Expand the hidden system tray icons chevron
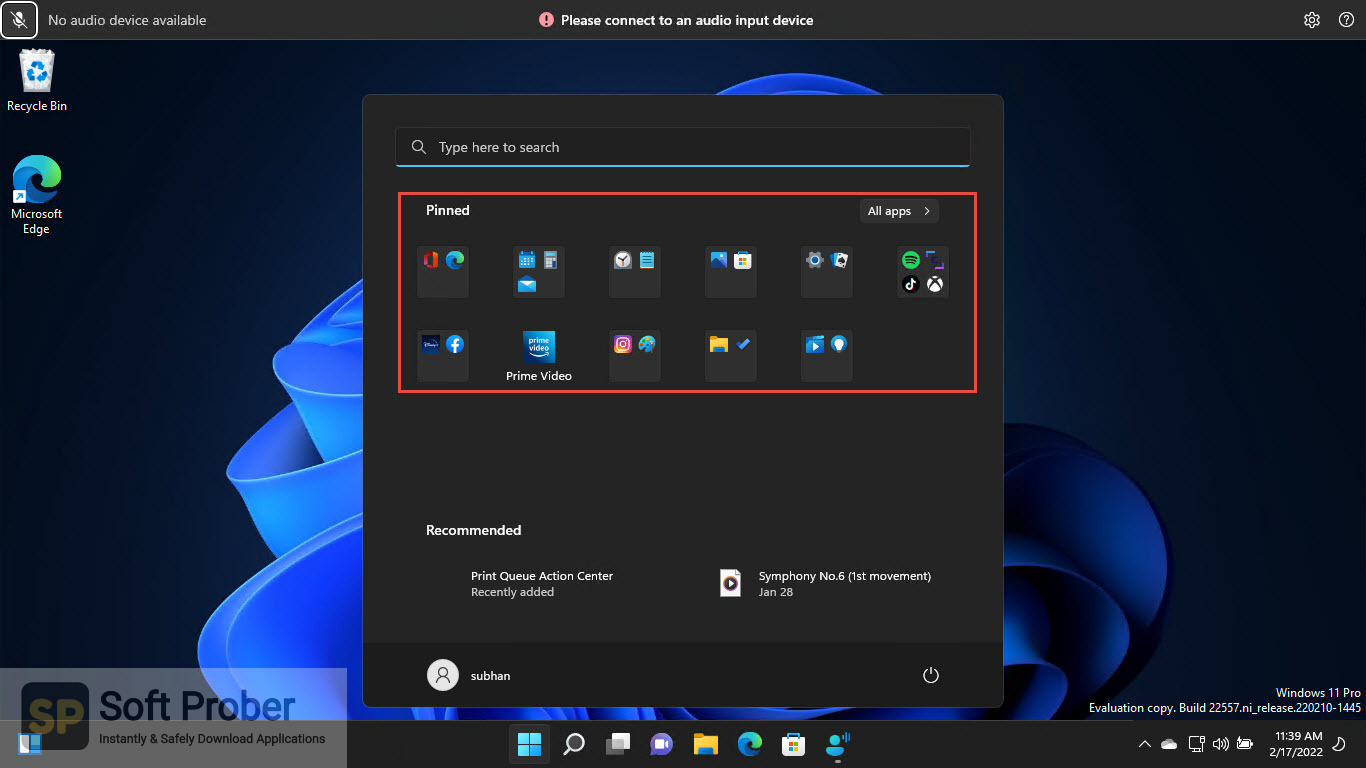Image resolution: width=1366 pixels, height=768 pixels. [x=1144, y=744]
